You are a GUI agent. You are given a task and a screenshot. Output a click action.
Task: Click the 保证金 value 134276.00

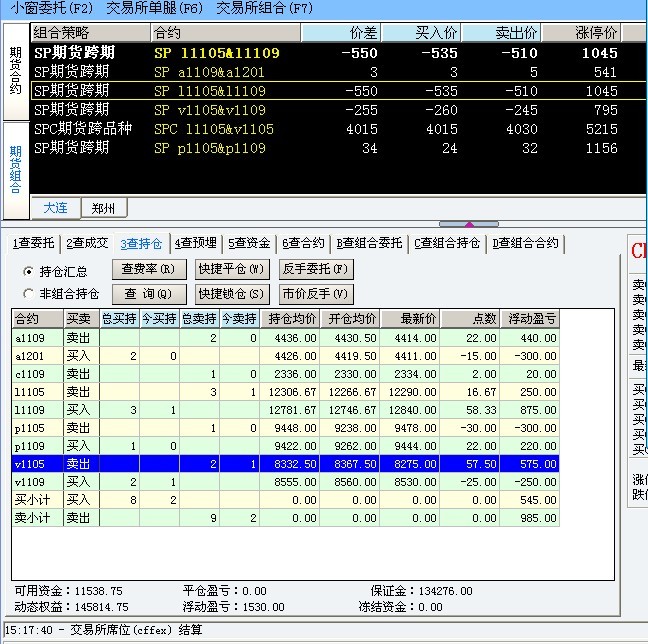coord(445,591)
